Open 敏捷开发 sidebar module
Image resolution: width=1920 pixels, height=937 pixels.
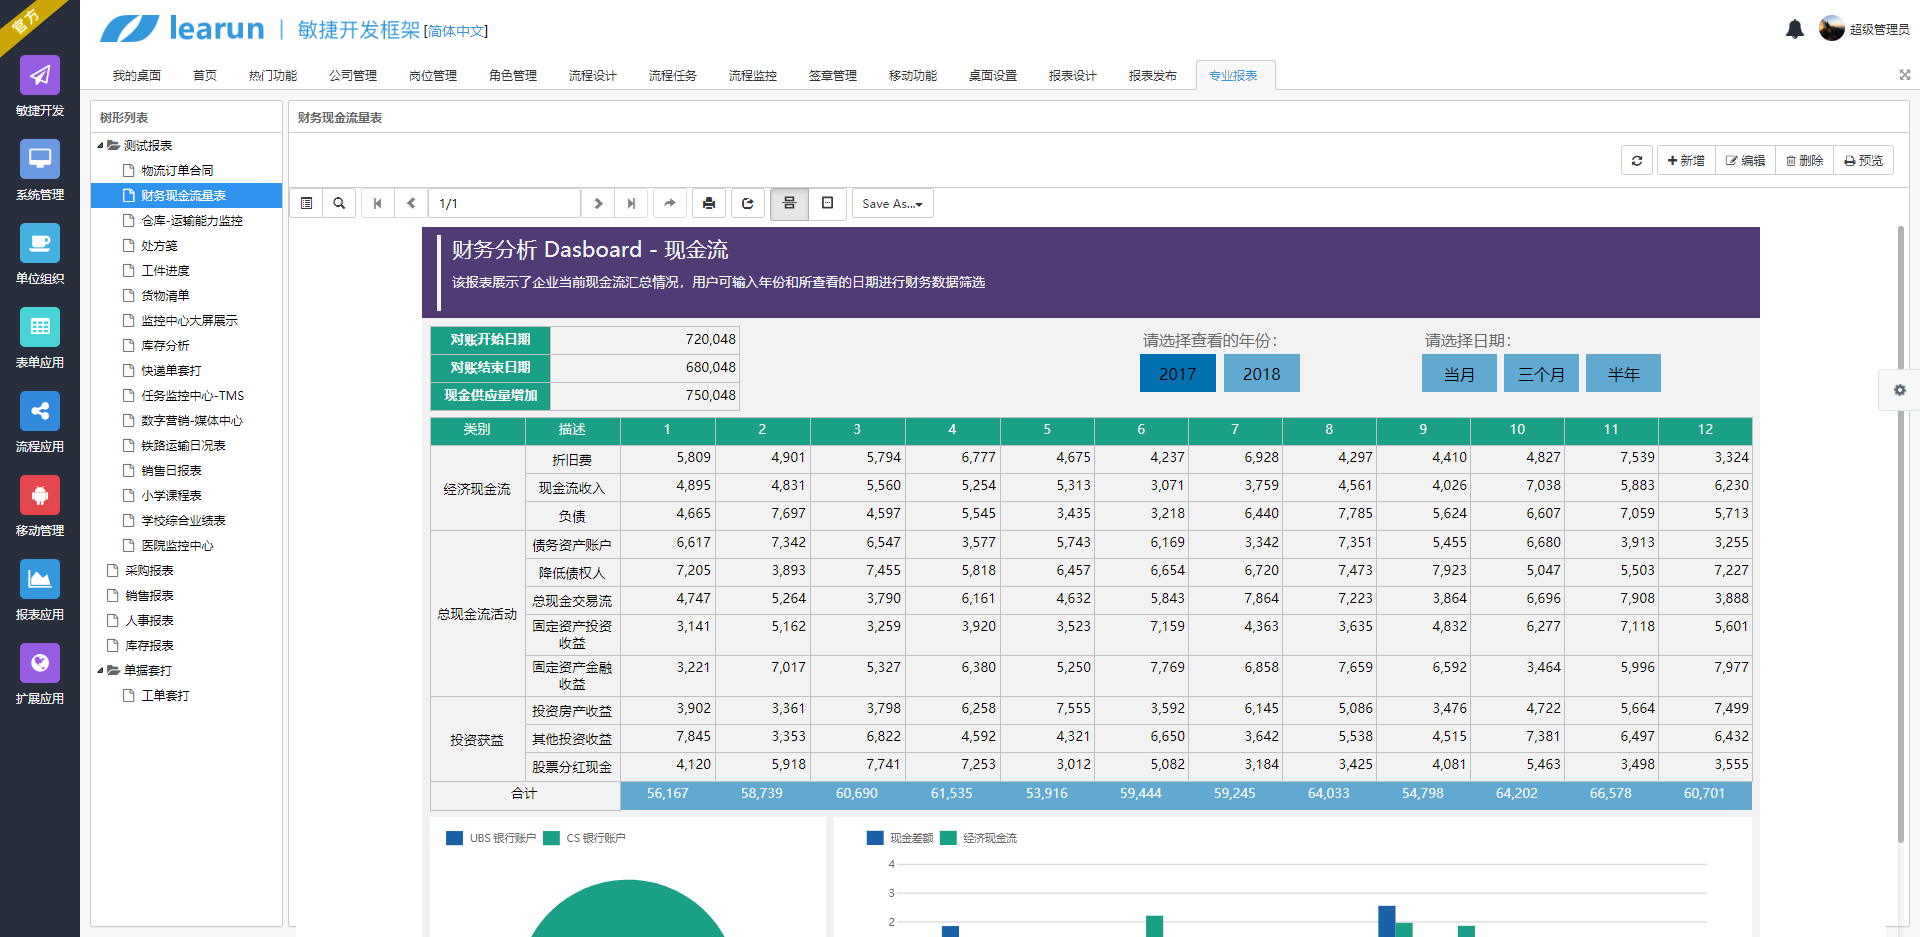(x=40, y=87)
